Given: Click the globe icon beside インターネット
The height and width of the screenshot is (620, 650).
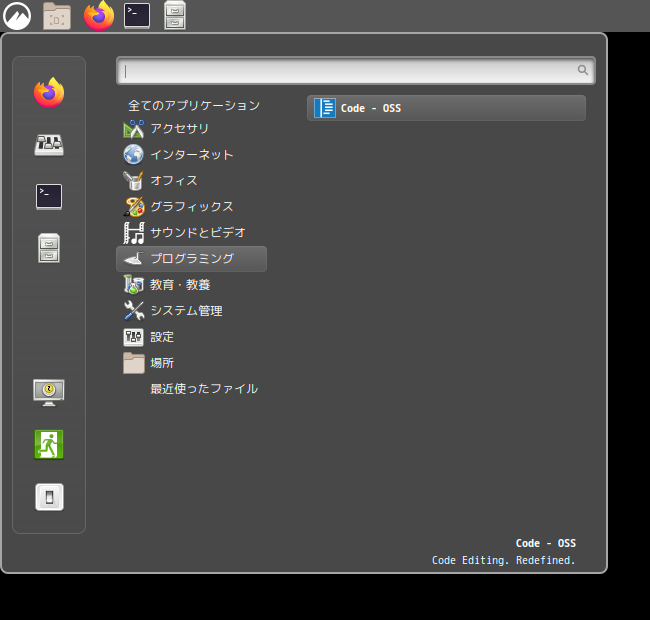Looking at the screenshot, I should pos(133,155).
